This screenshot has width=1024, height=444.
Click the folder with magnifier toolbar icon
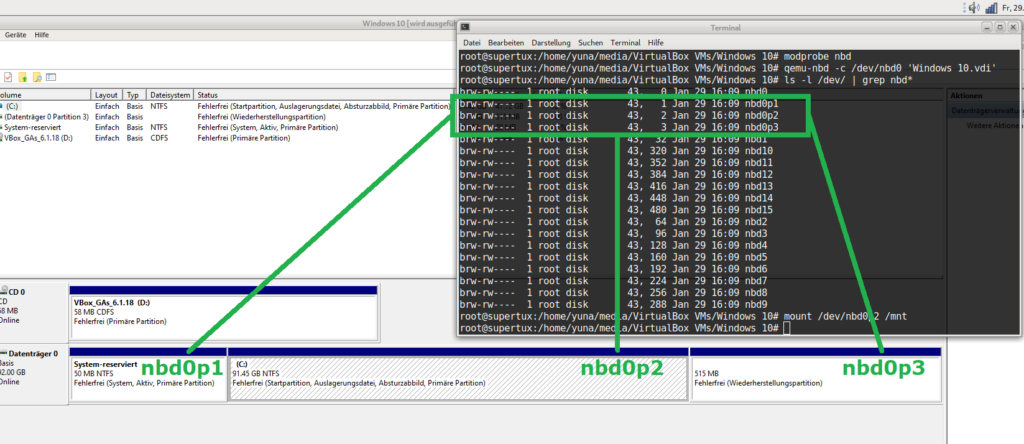click(37, 77)
